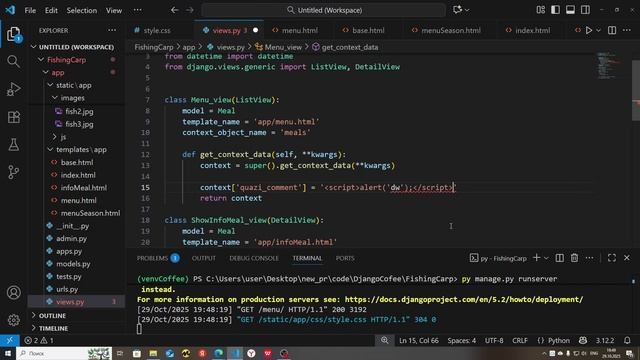The width and height of the screenshot is (640, 360).
Task: Go back with the navigation arrow
Action: point(175,10)
